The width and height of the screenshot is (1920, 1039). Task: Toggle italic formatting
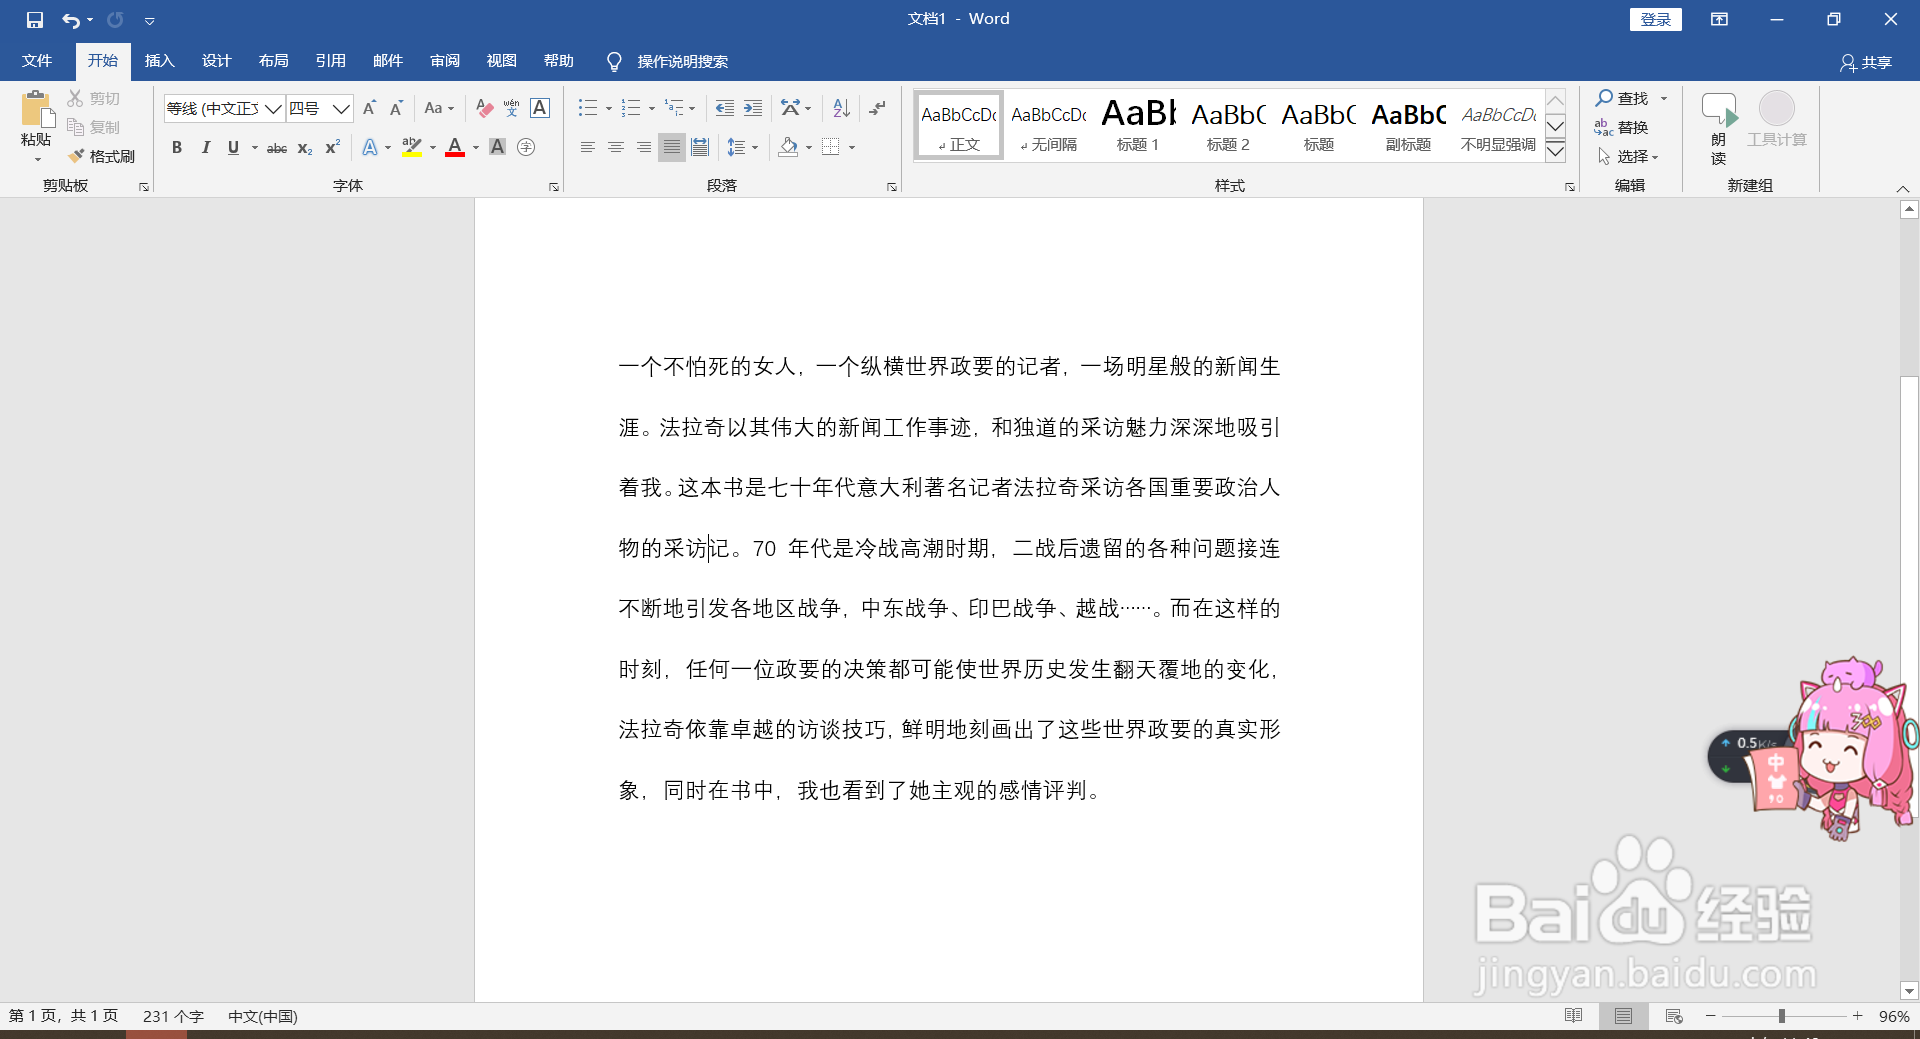(x=206, y=147)
